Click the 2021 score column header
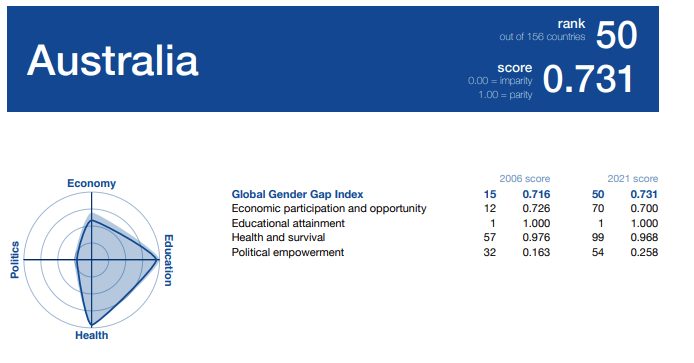 point(632,178)
